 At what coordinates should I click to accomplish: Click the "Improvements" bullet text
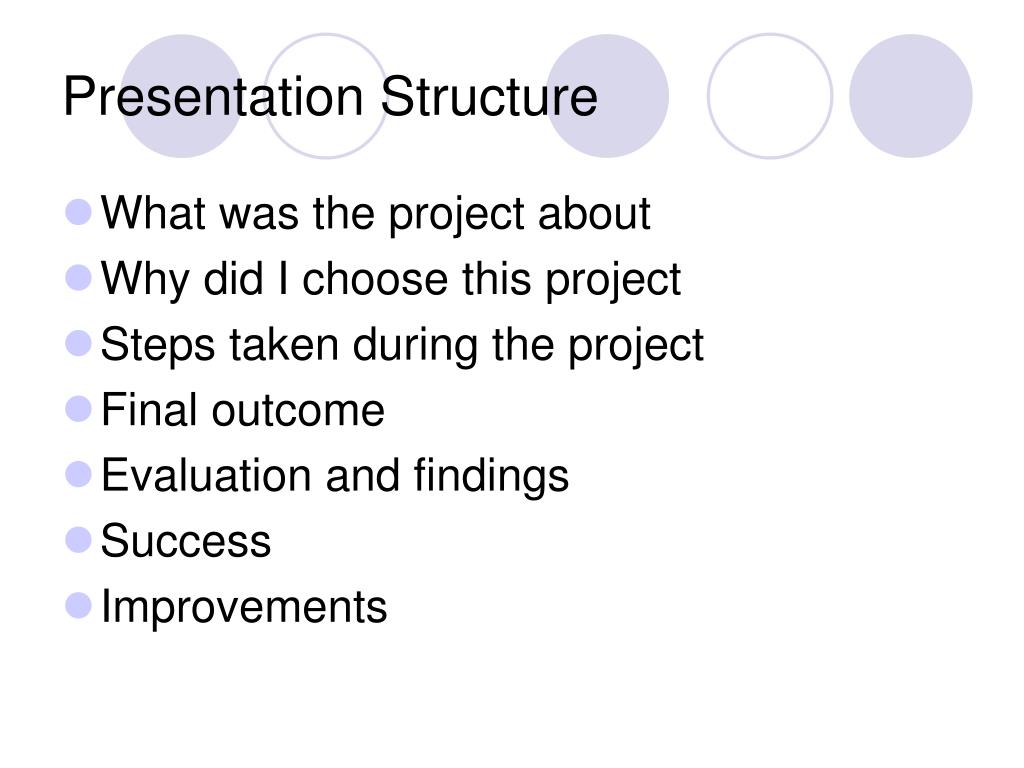tap(244, 607)
